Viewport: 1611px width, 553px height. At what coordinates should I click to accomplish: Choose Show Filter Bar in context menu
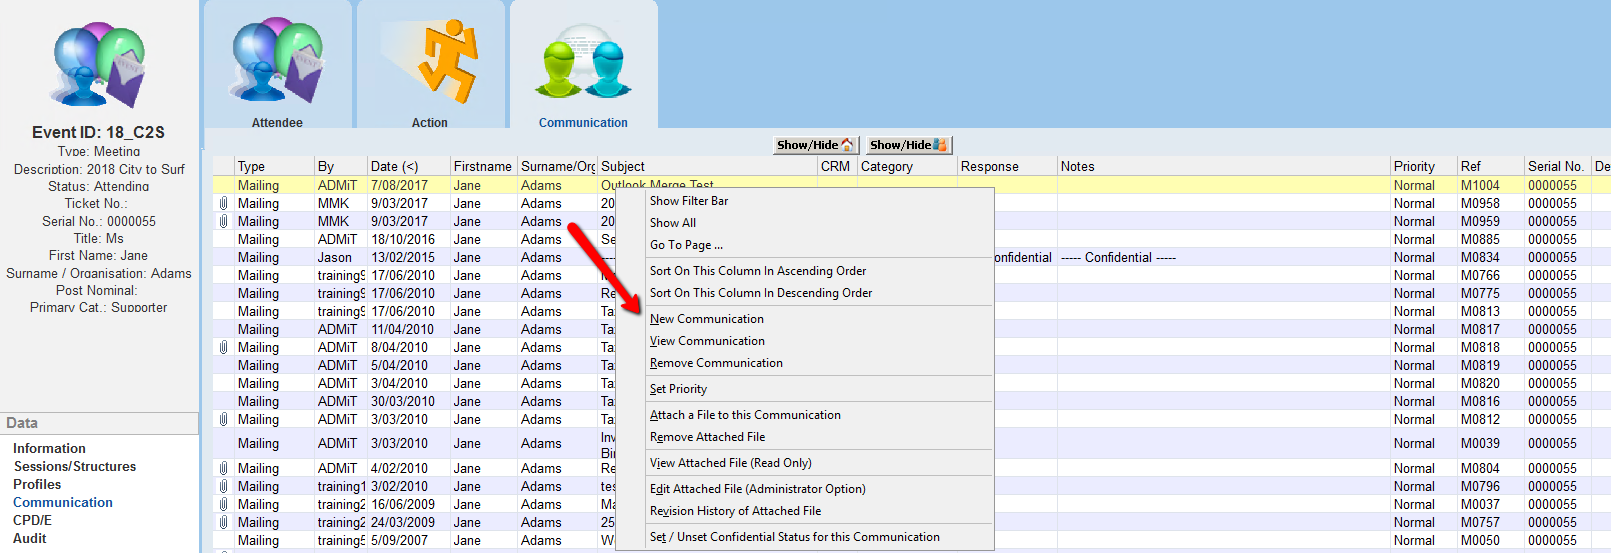[x=688, y=201]
